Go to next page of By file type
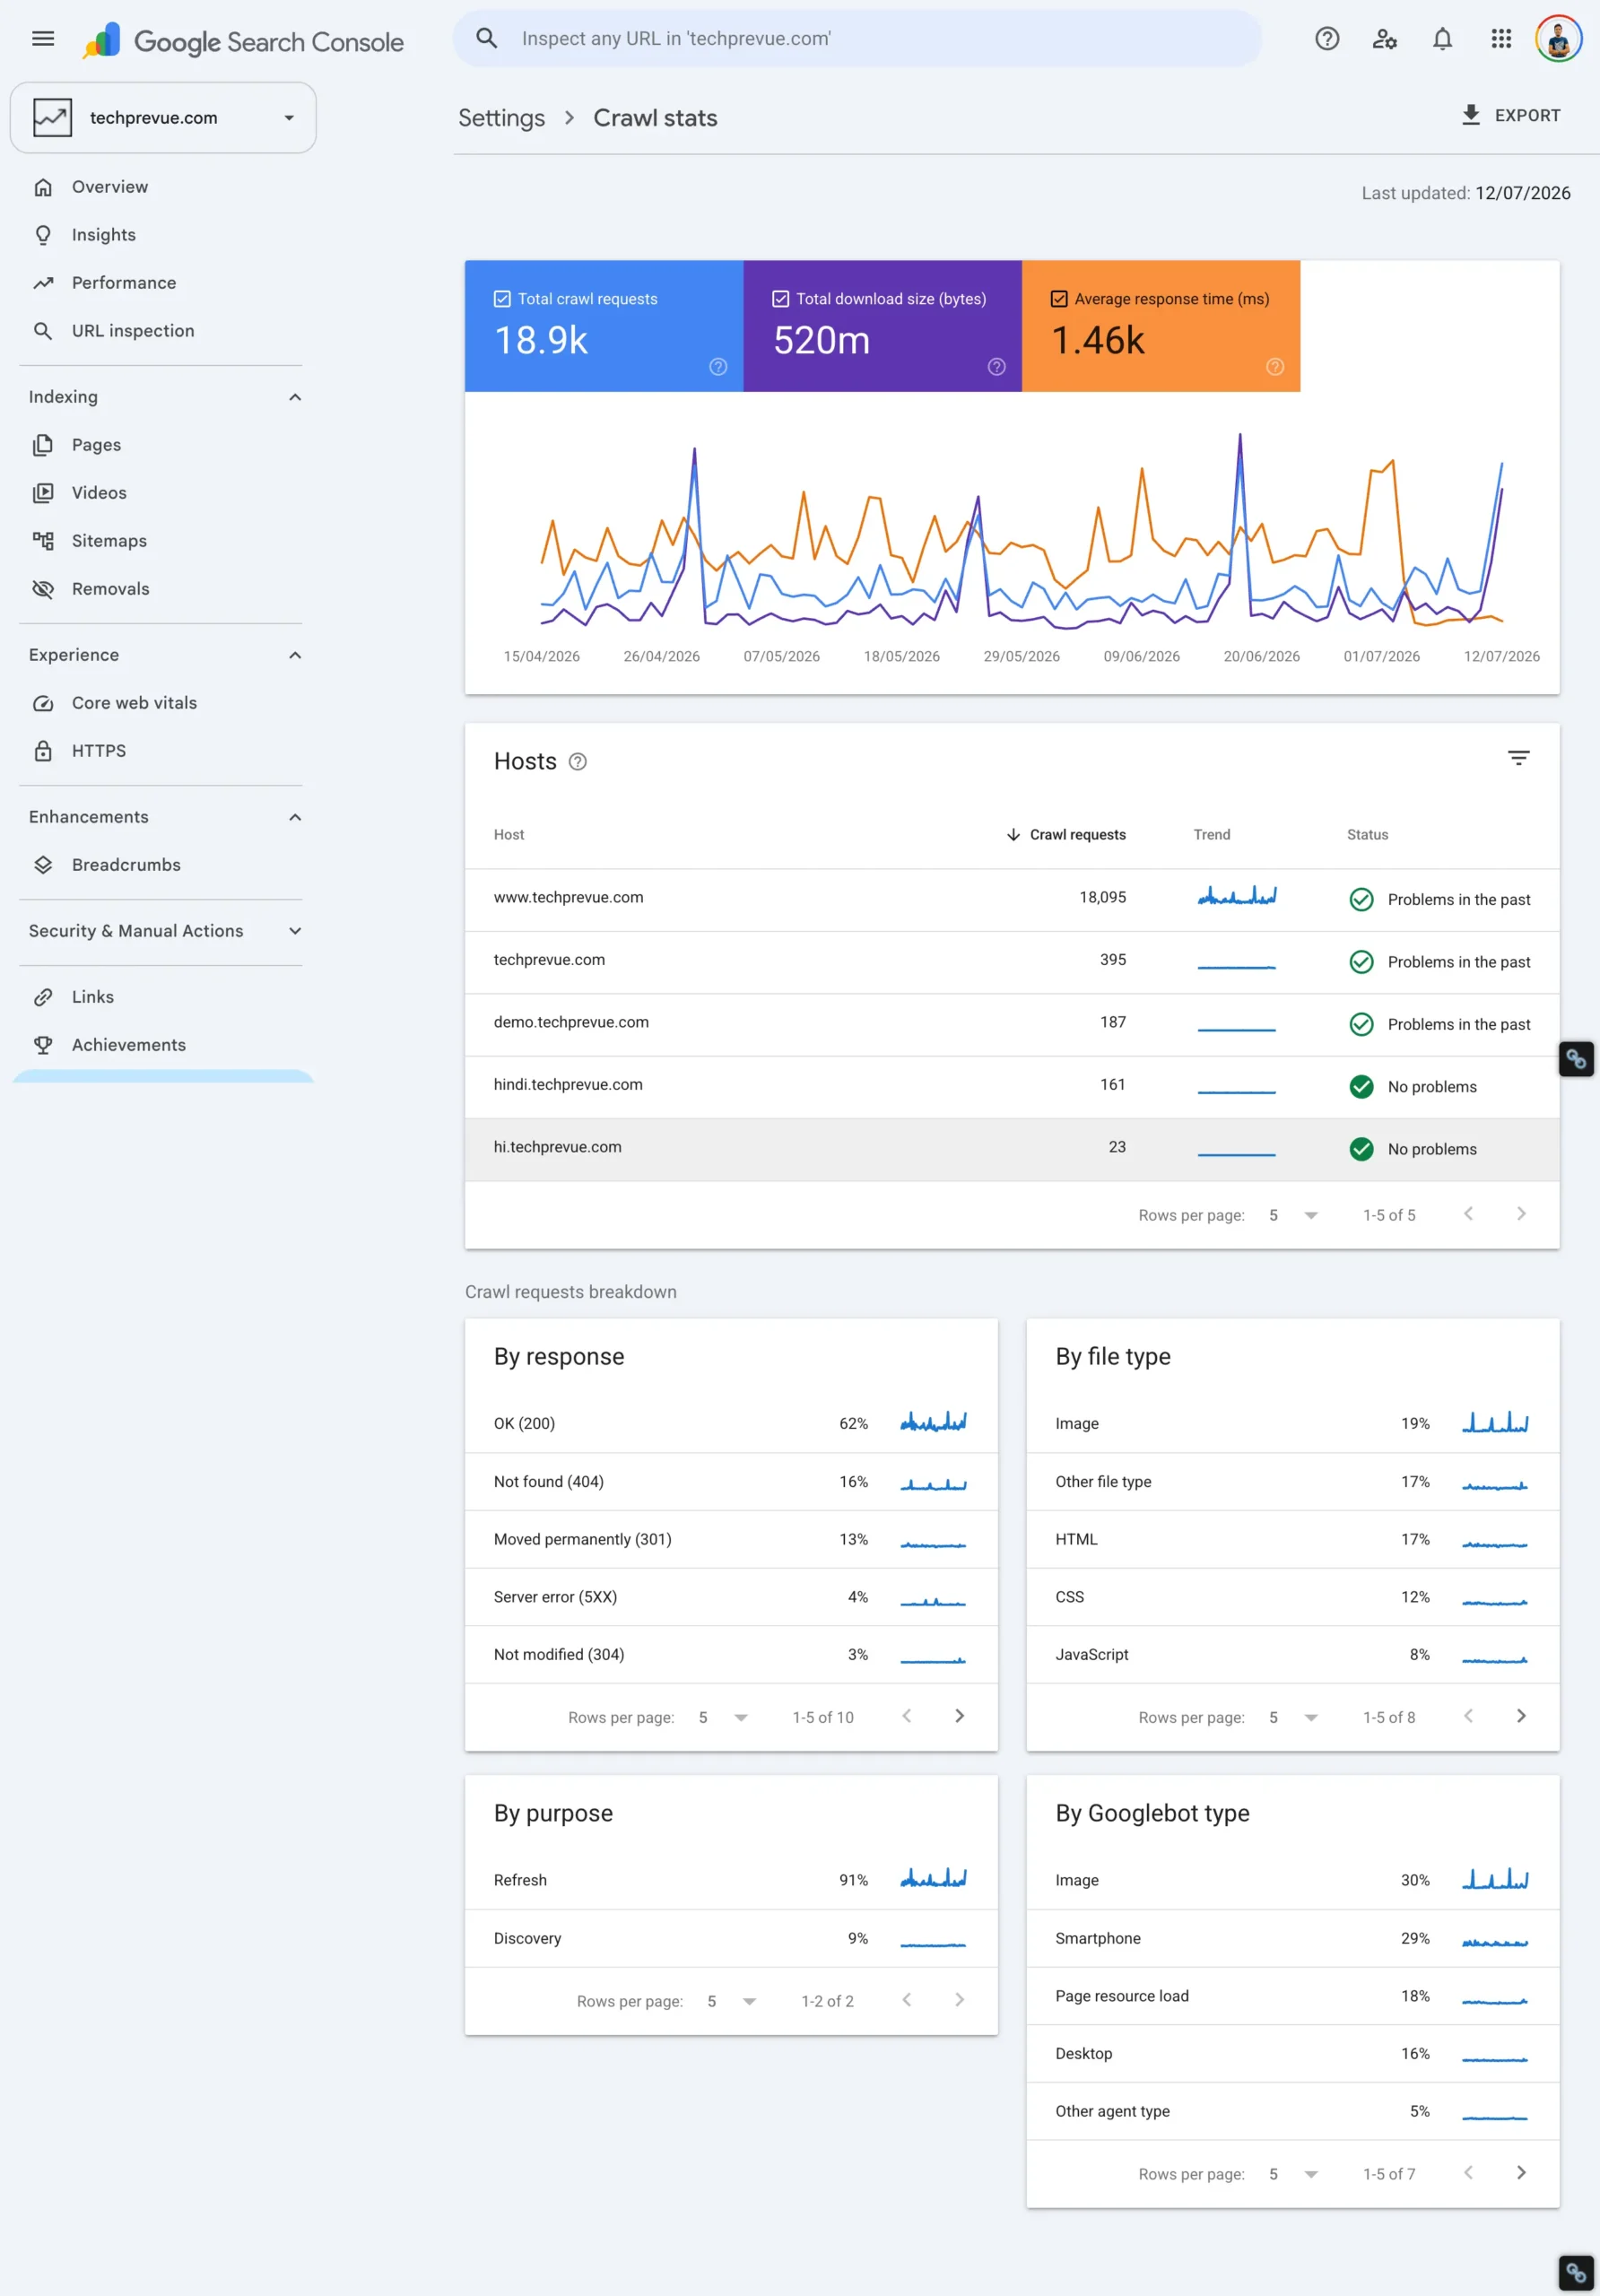Image resolution: width=1600 pixels, height=2296 pixels. (1521, 1716)
